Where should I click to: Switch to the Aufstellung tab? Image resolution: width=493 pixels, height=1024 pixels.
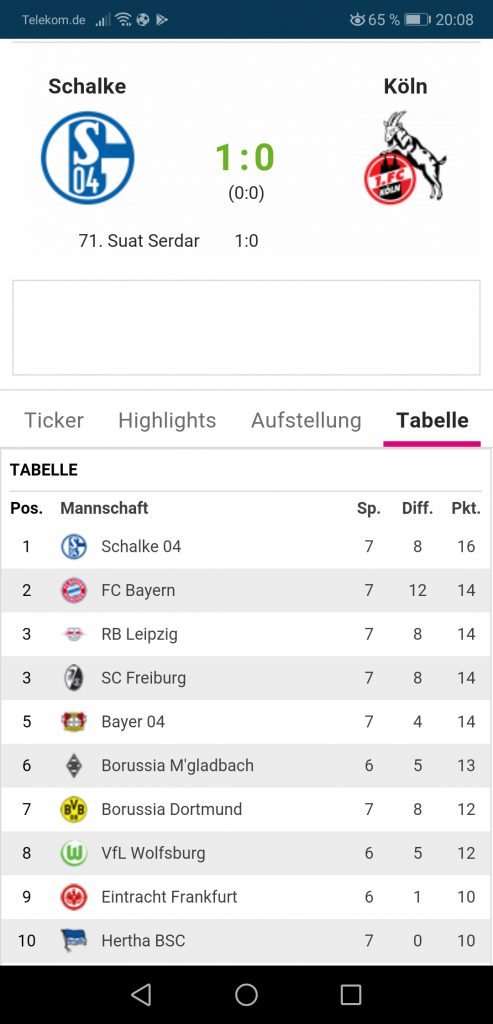click(x=306, y=420)
